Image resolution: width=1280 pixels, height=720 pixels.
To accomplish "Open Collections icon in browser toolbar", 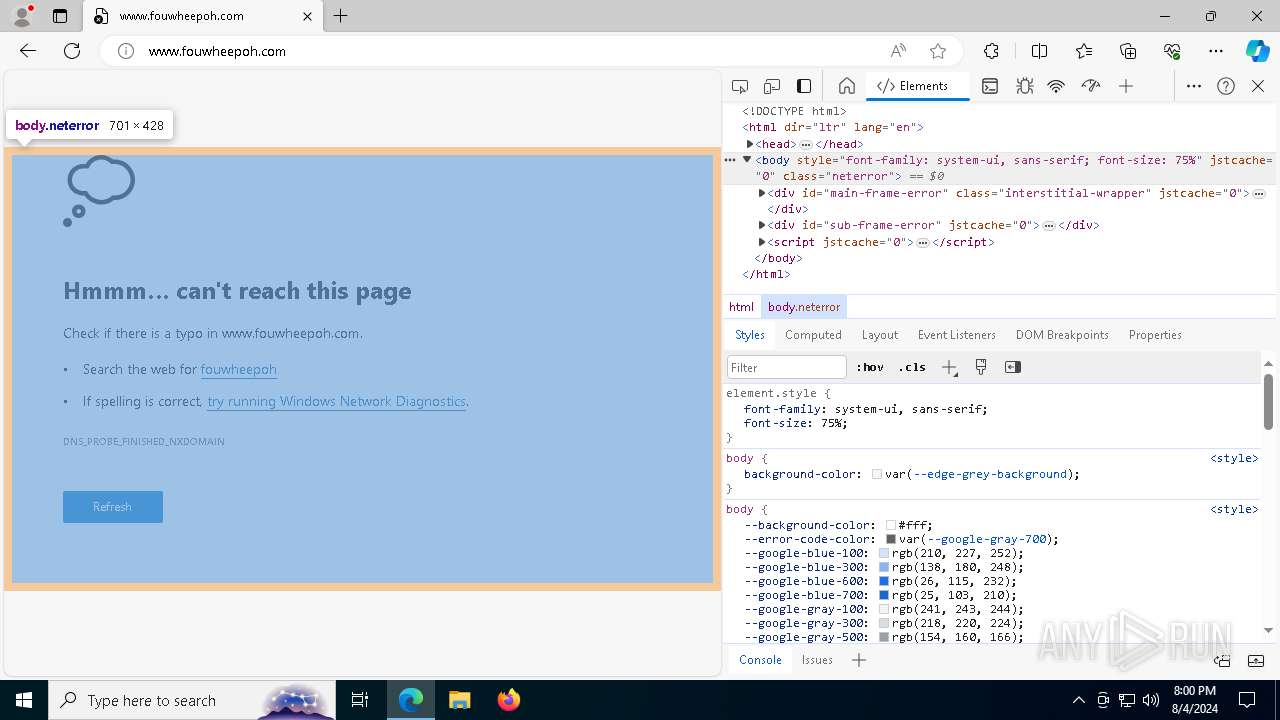I will click(1128, 51).
